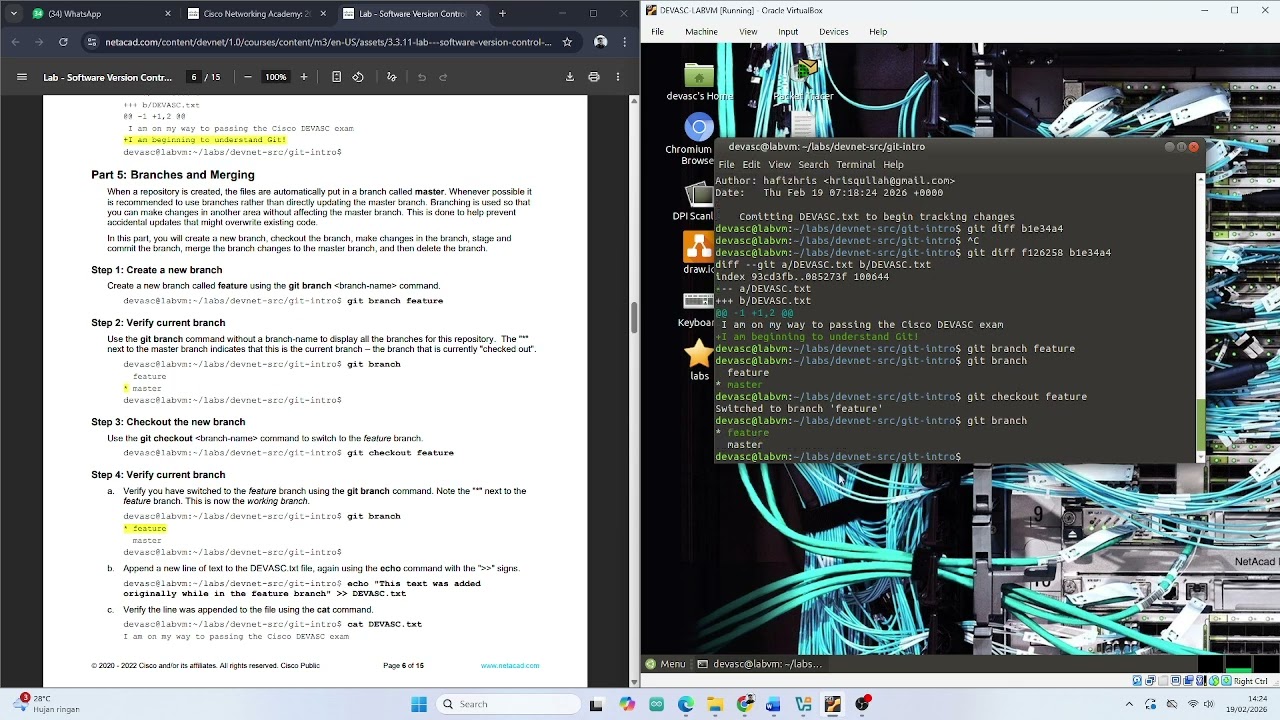Open new Chrome tab
Viewport: 1280px width, 720px height.
point(502,14)
